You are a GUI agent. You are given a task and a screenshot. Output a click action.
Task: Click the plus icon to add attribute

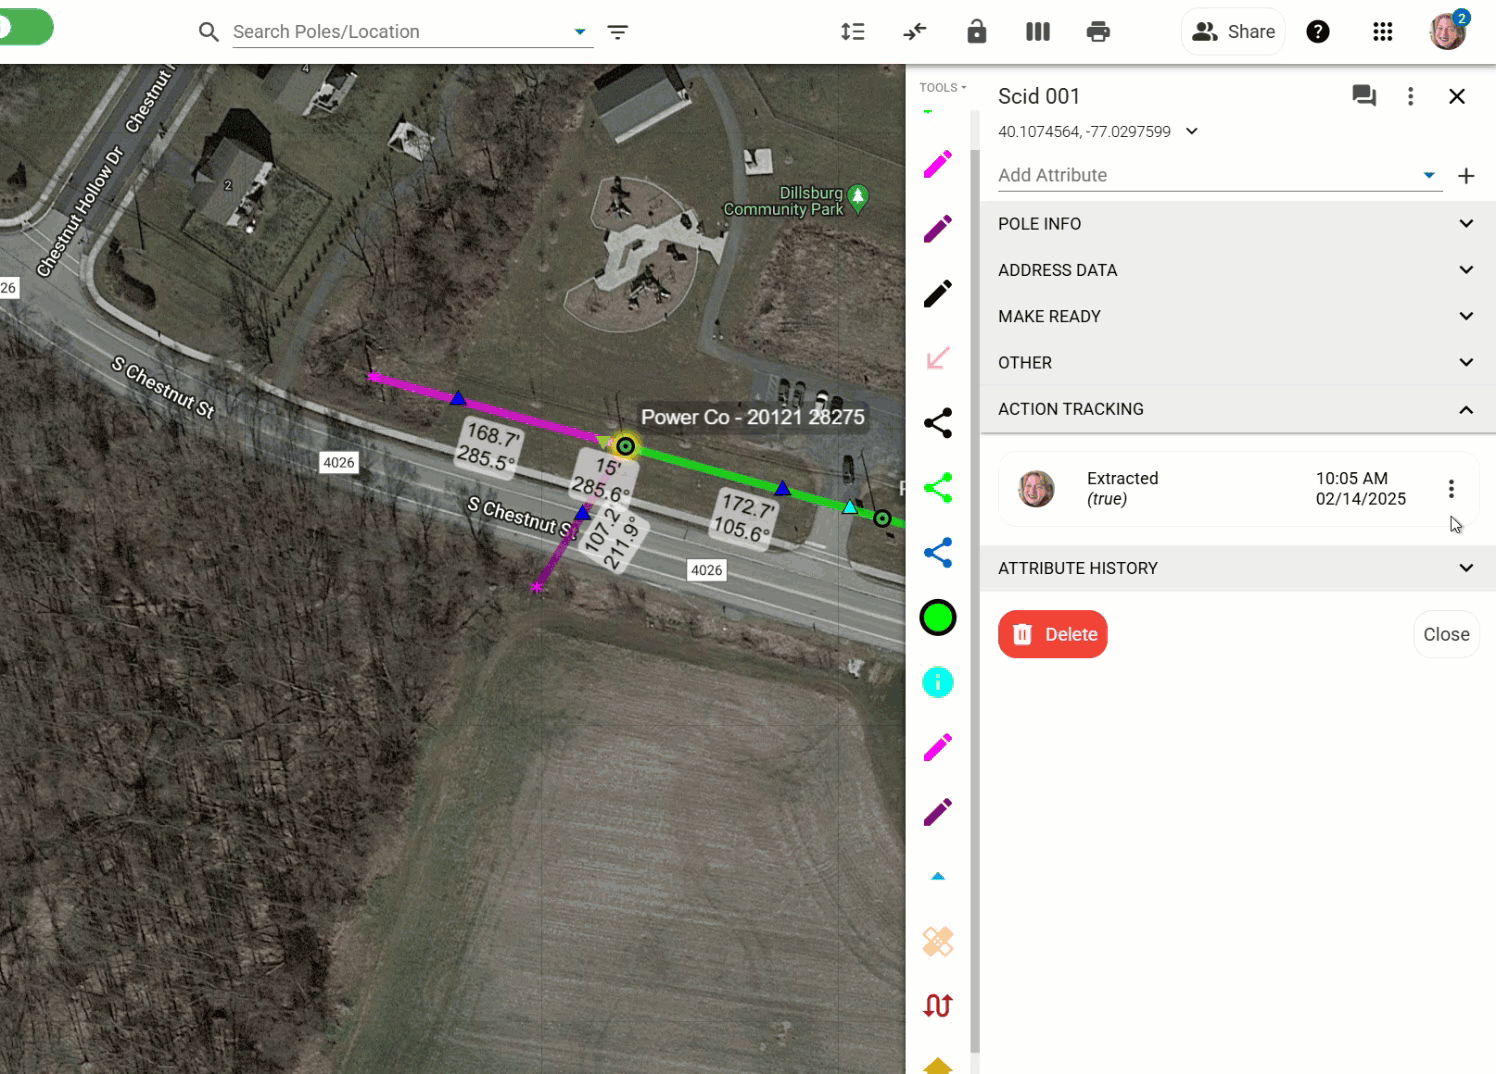(x=1466, y=176)
